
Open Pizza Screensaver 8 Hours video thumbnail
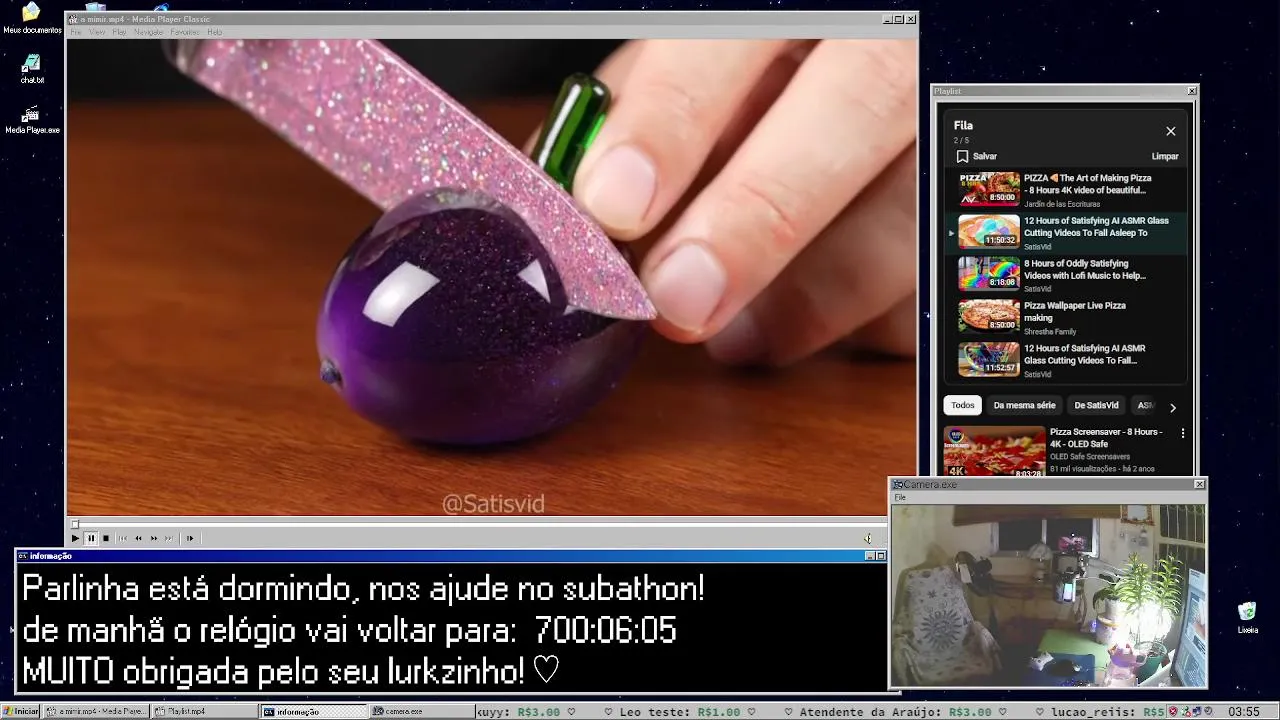[994, 452]
